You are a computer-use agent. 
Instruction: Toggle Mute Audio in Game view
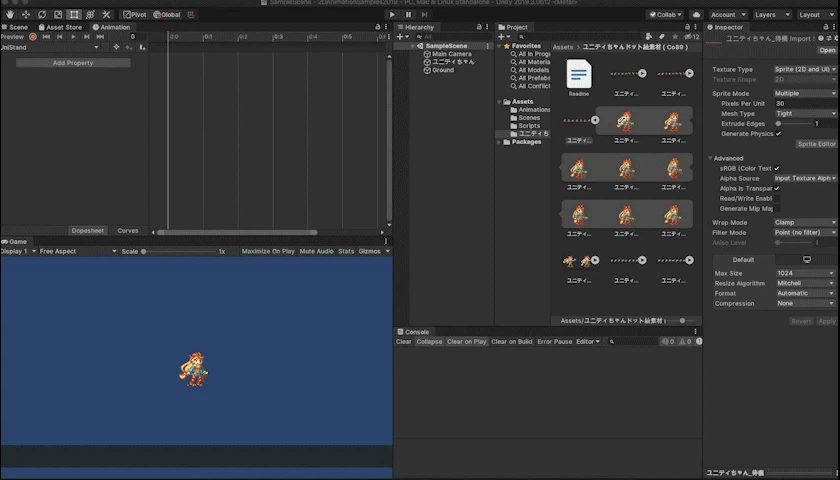pyautogui.click(x=316, y=251)
